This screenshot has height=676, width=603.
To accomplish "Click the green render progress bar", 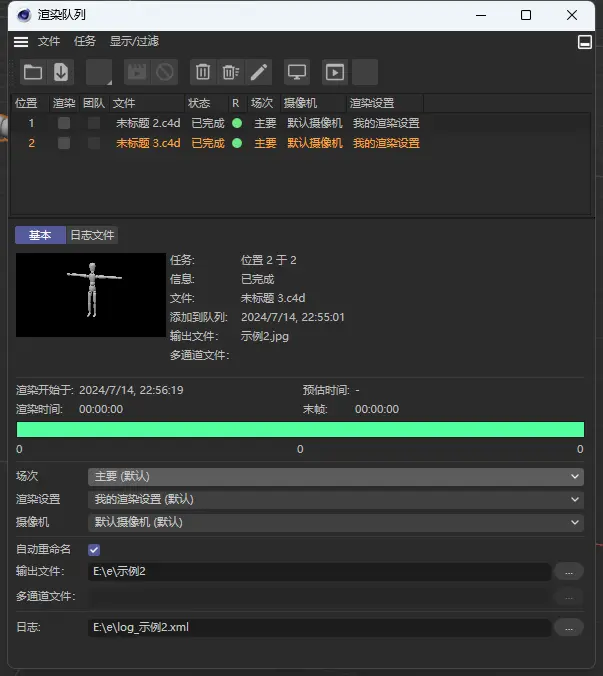I will coord(300,429).
